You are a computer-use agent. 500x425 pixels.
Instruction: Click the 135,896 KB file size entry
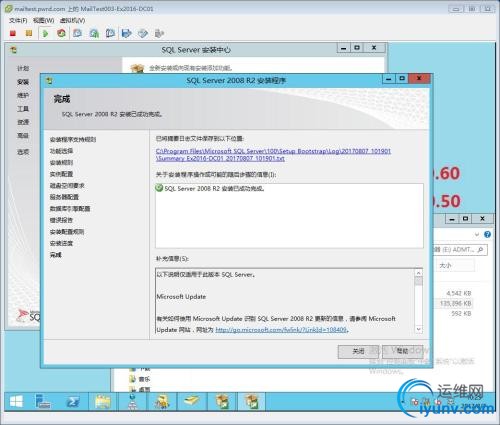[456, 303]
